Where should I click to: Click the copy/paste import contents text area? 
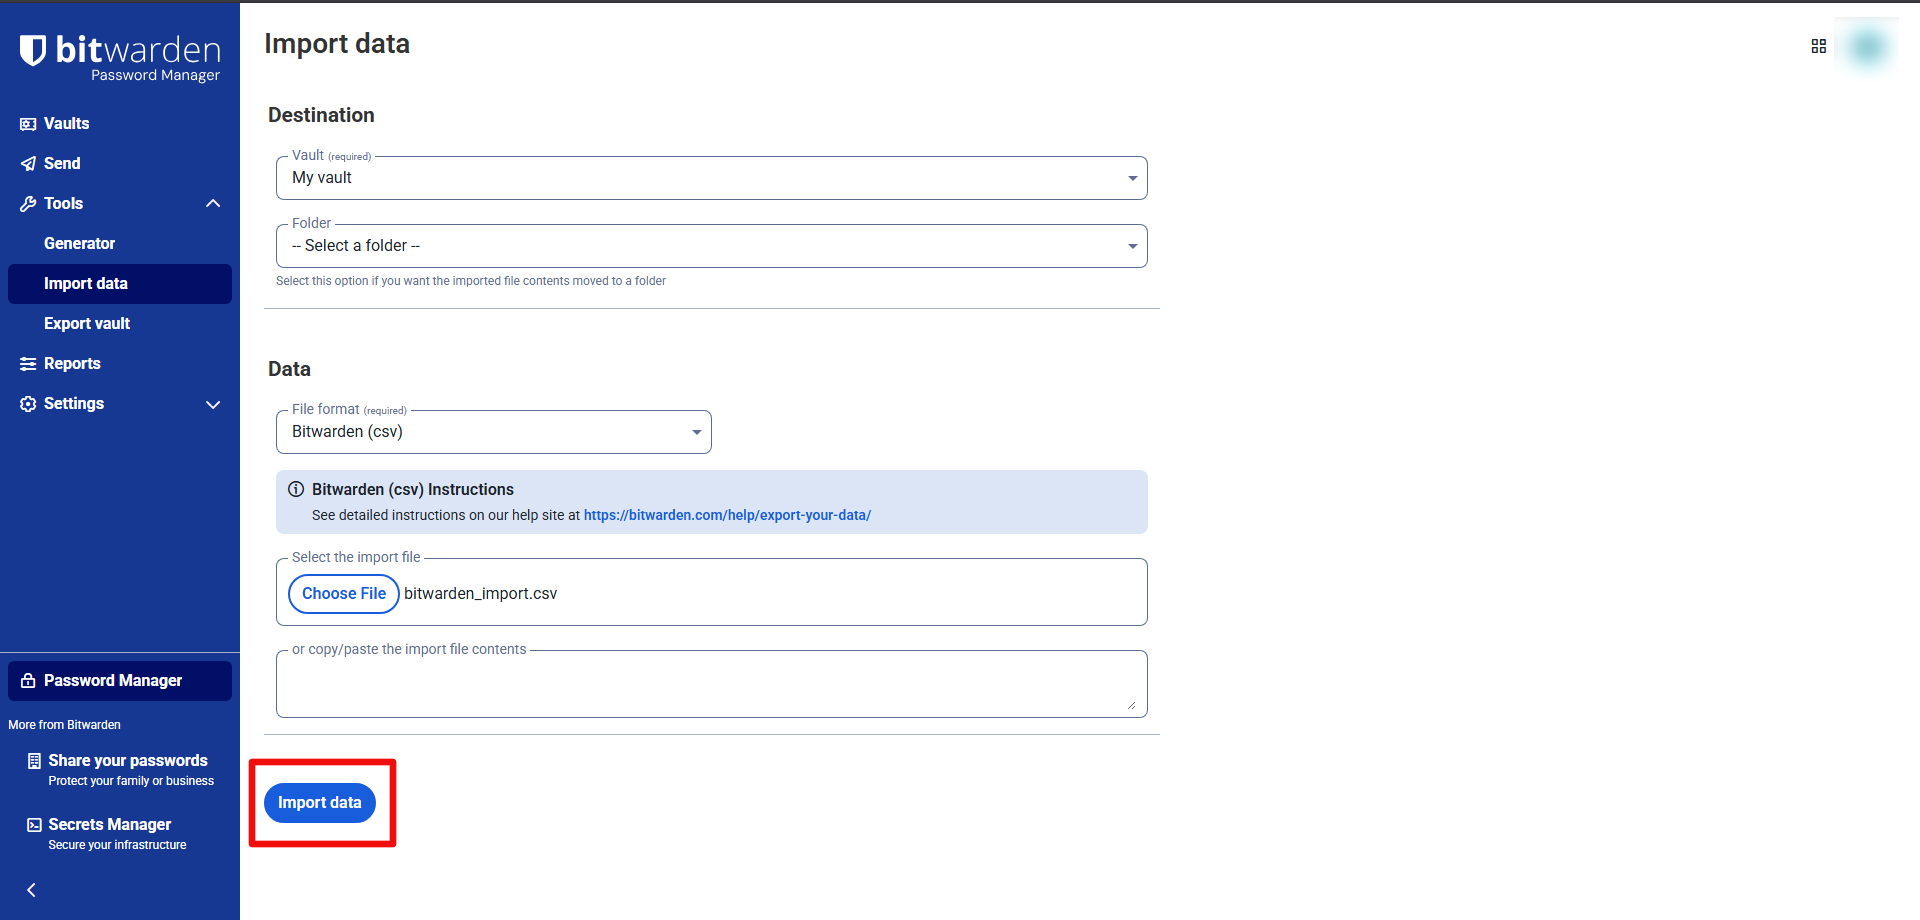click(710, 686)
